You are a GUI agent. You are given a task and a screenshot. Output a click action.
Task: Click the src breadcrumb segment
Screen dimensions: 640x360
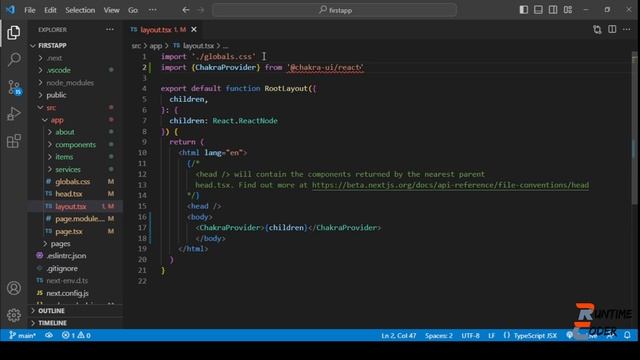[136, 46]
